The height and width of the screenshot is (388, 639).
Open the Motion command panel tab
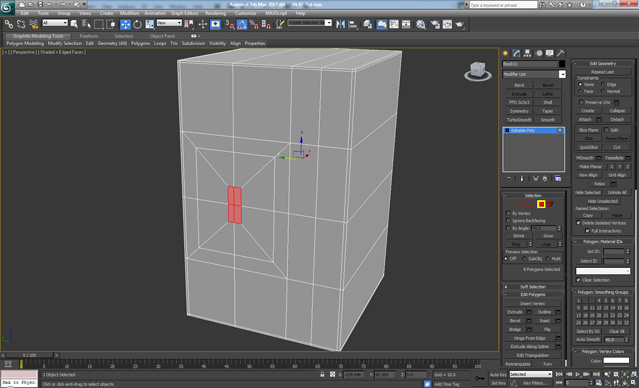point(539,53)
